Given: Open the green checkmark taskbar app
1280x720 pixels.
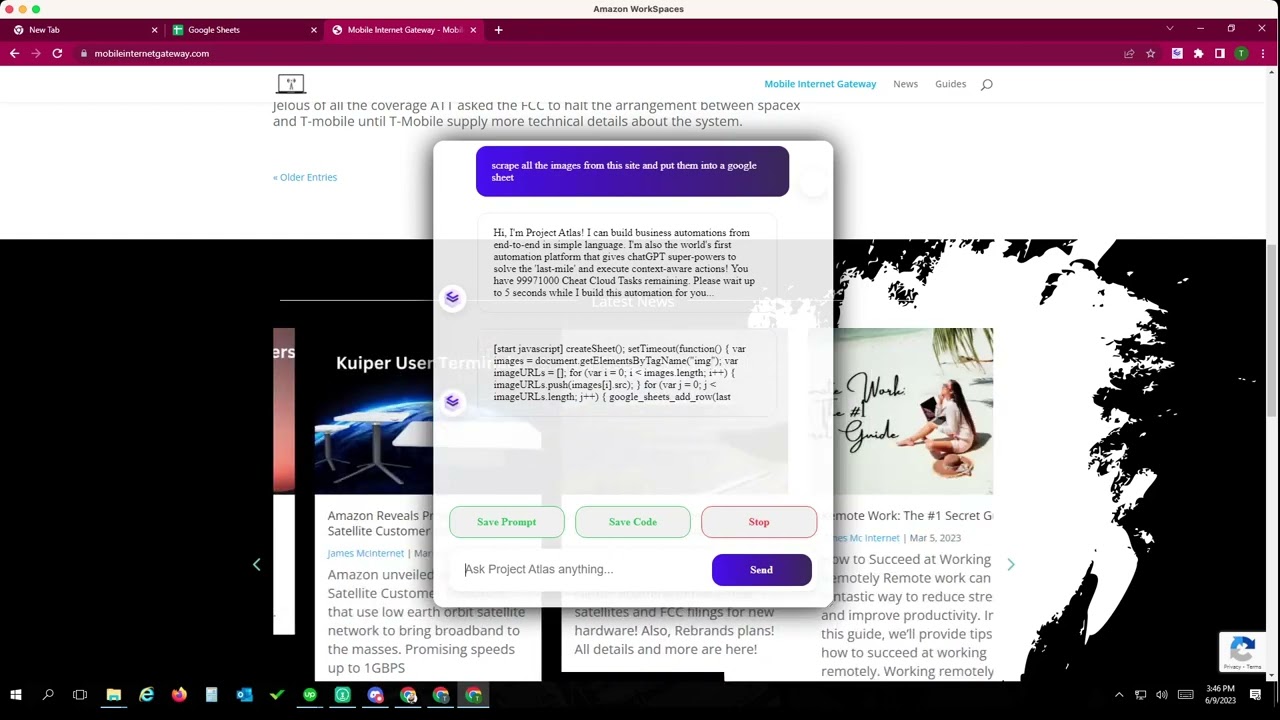Looking at the screenshot, I should click(277, 695).
